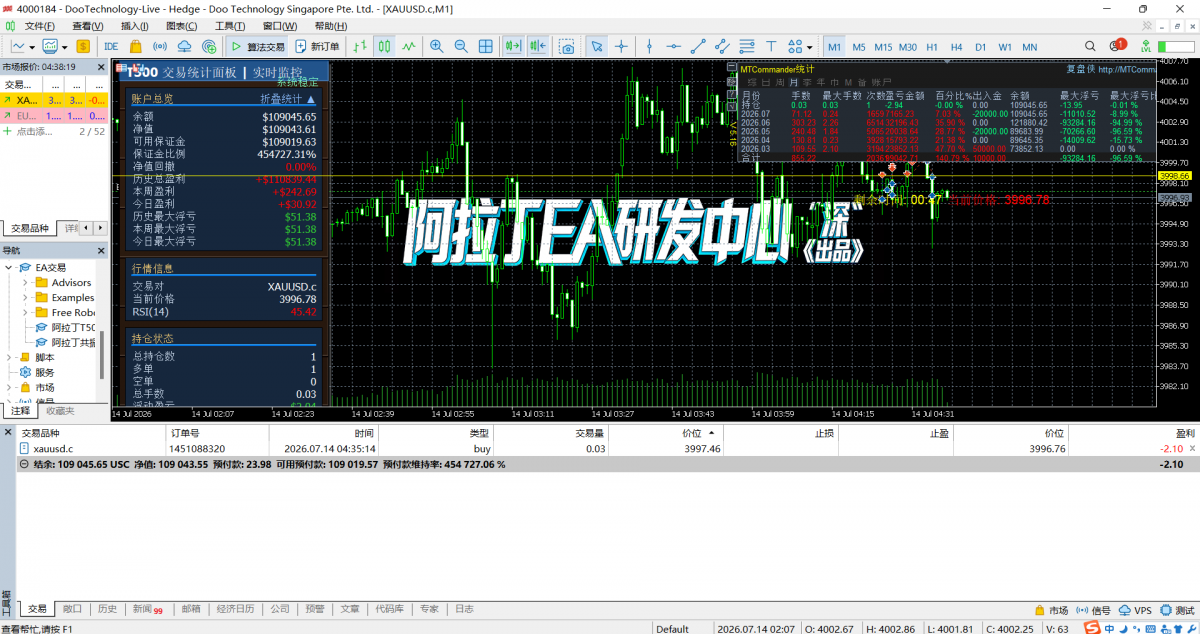Select the text label tool
The width and height of the screenshot is (1200, 634).
(x=771, y=46)
